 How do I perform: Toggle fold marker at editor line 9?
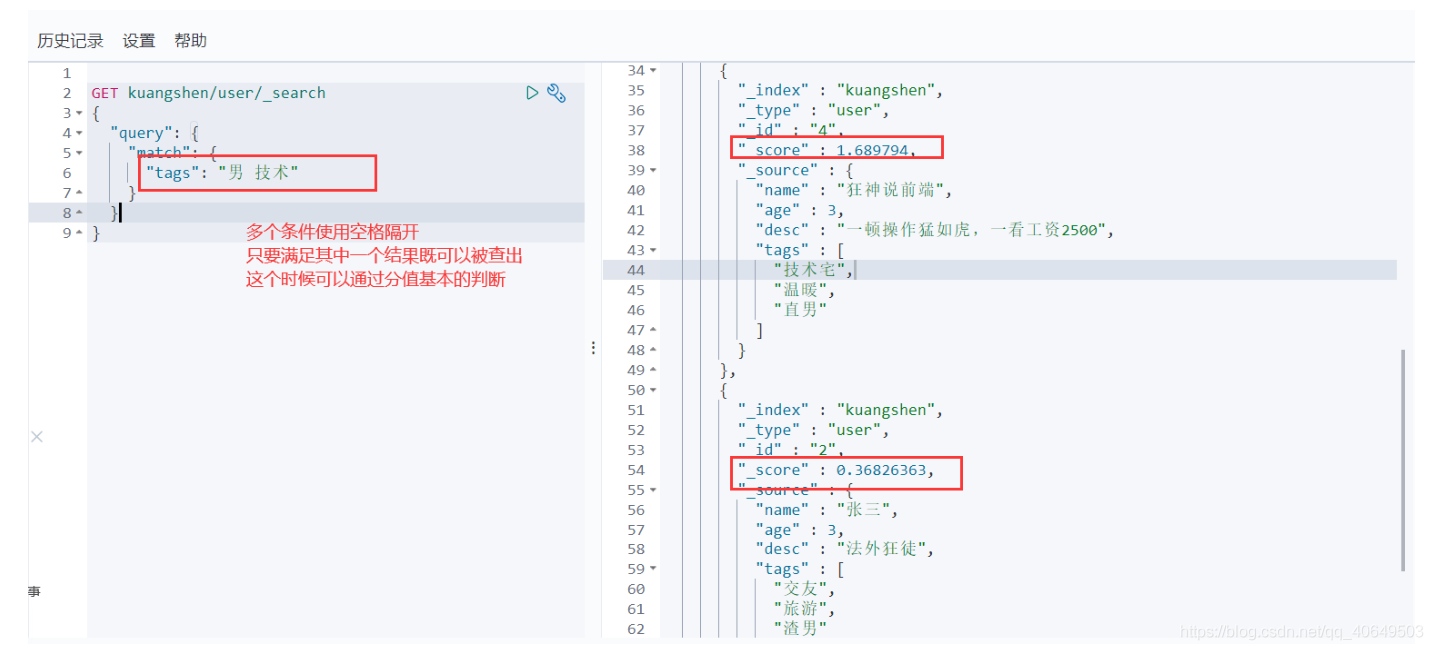pos(80,233)
